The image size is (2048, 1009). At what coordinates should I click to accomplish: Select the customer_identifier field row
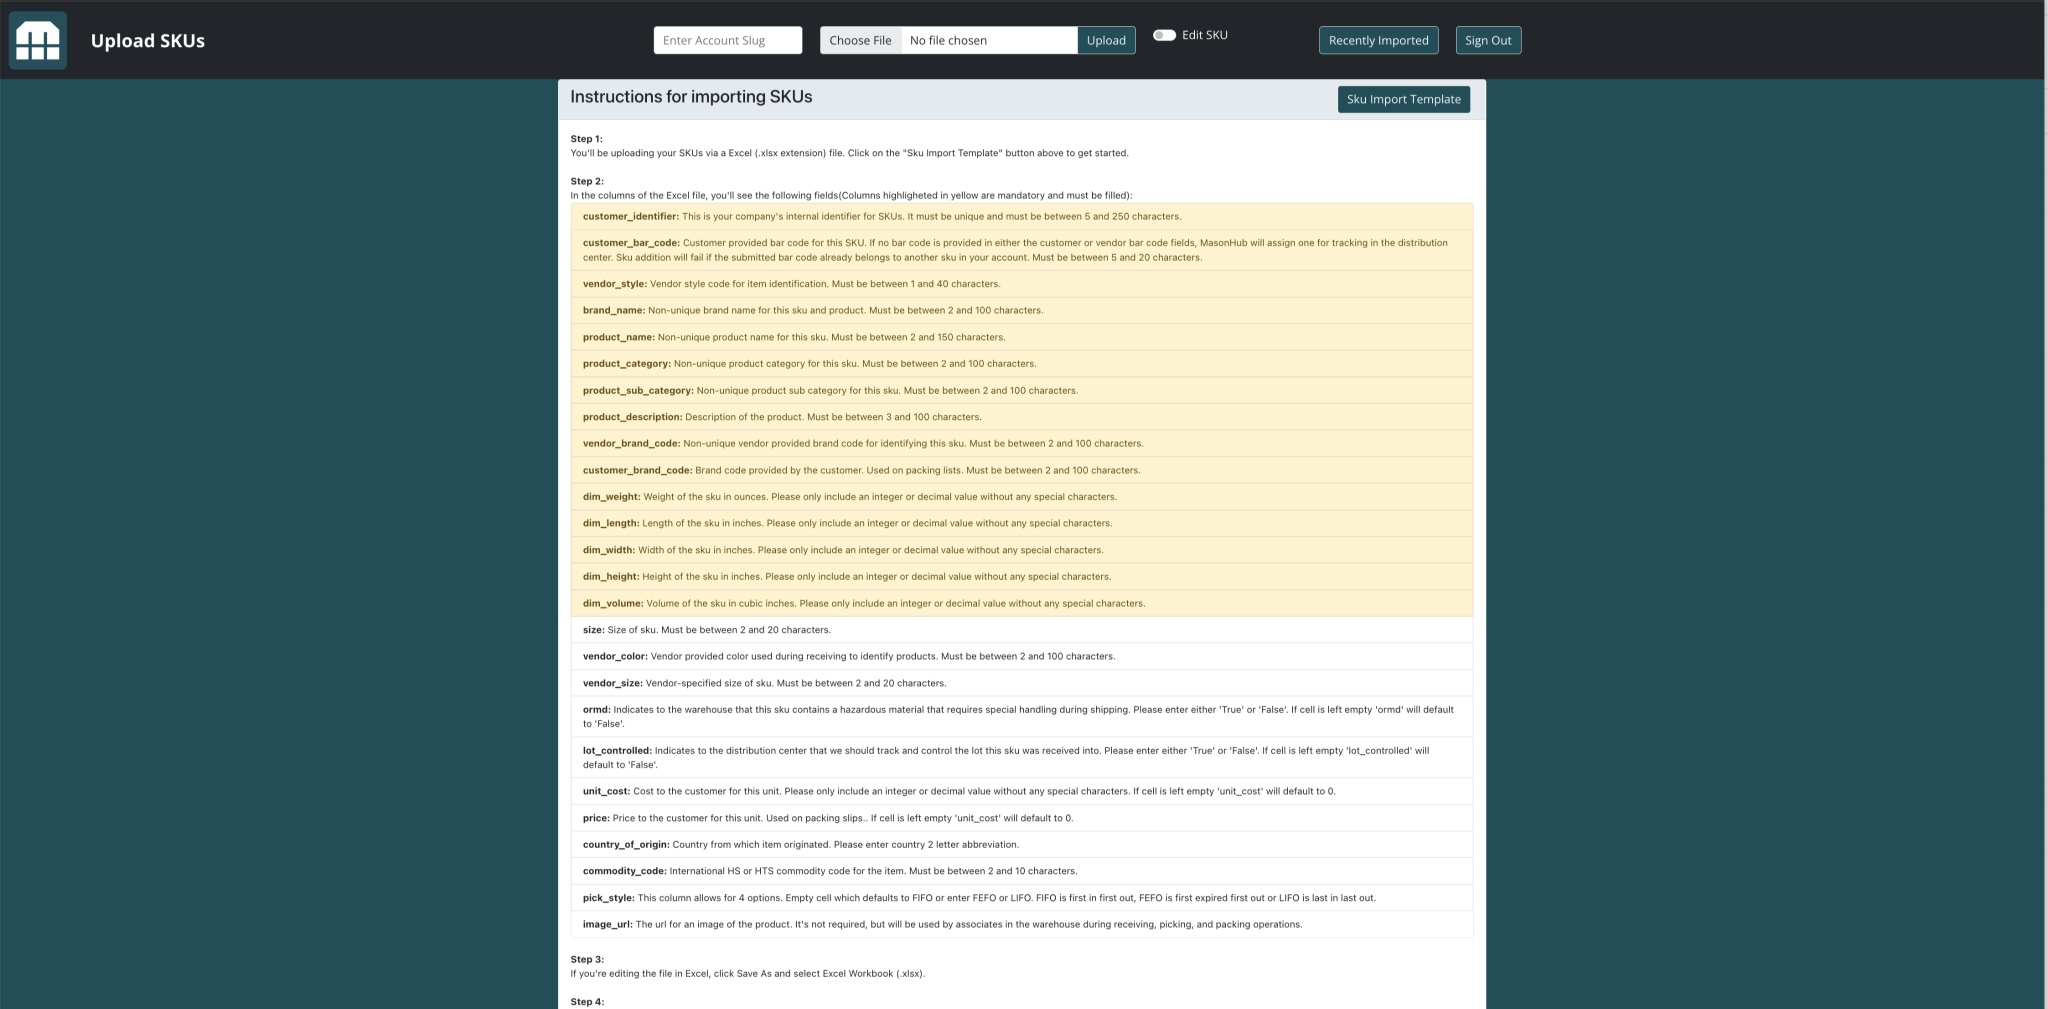pos(1022,216)
